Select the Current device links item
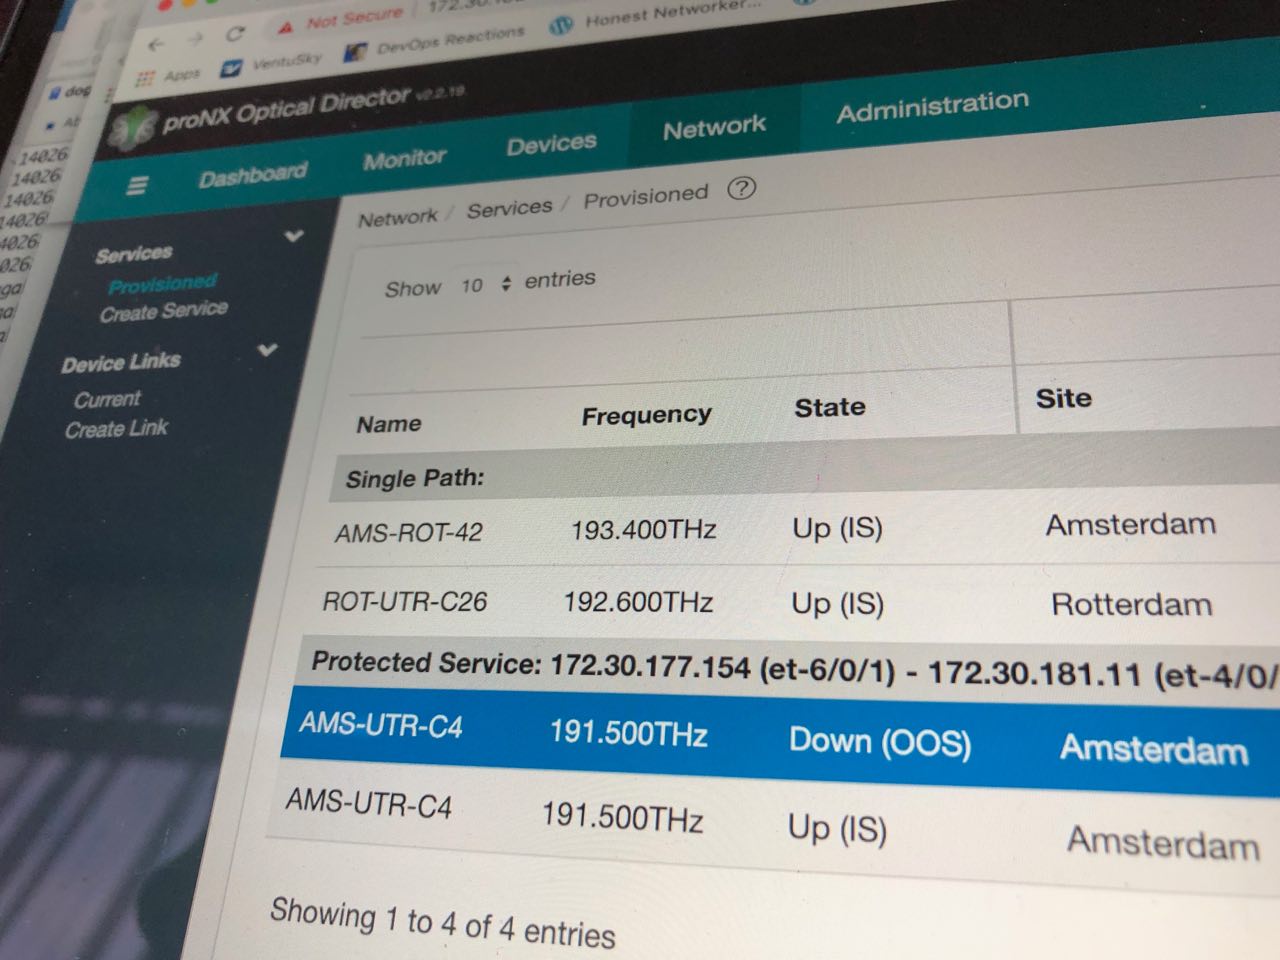 pos(107,399)
